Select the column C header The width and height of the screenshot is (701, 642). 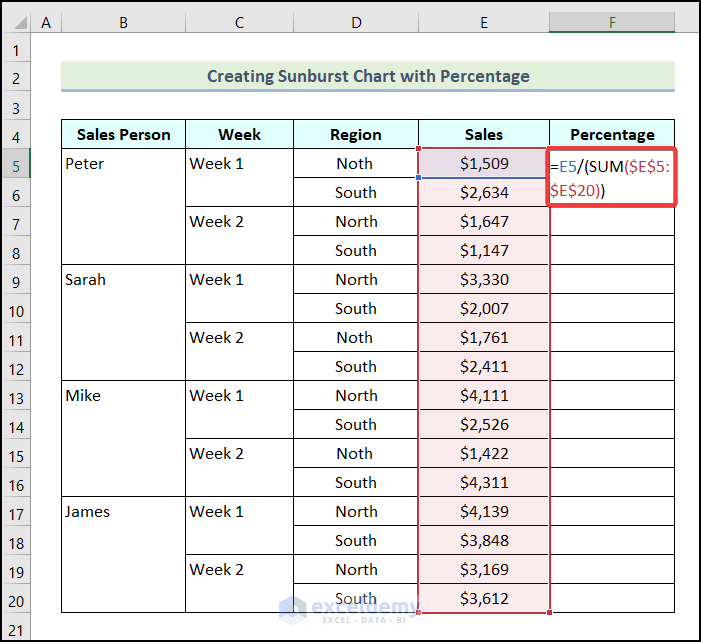pos(239,21)
